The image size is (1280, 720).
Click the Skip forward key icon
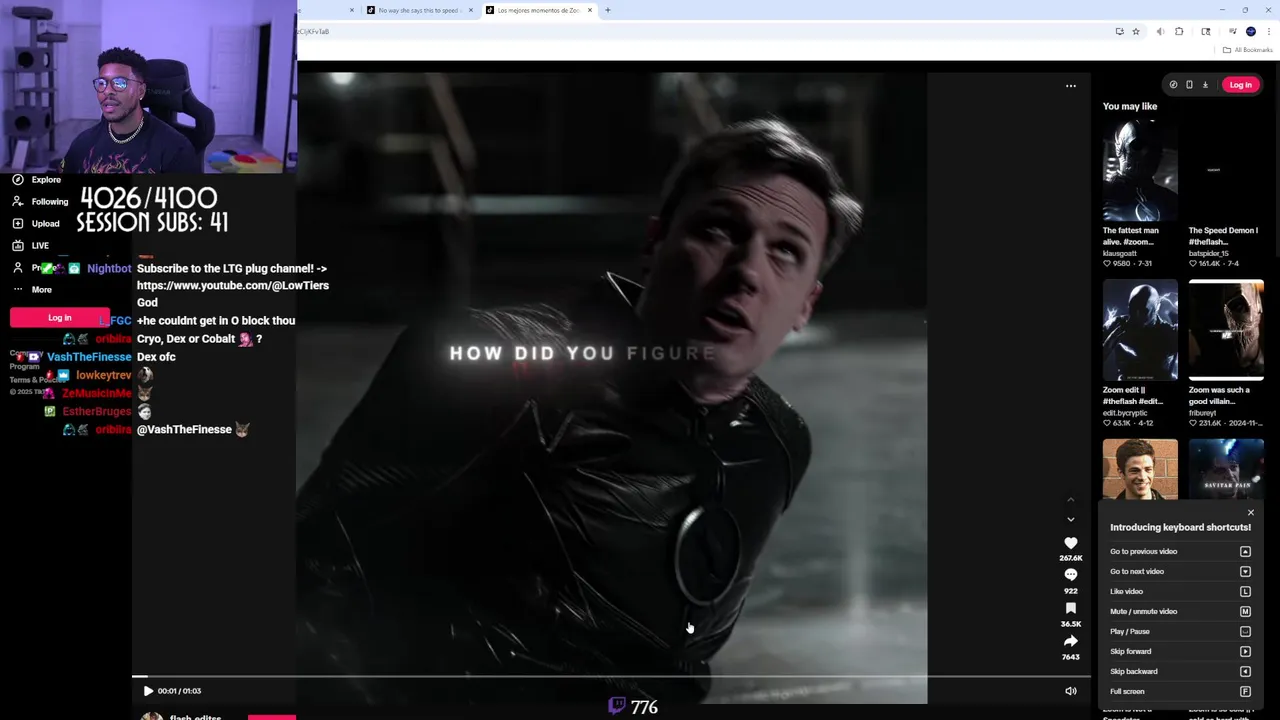point(1245,652)
